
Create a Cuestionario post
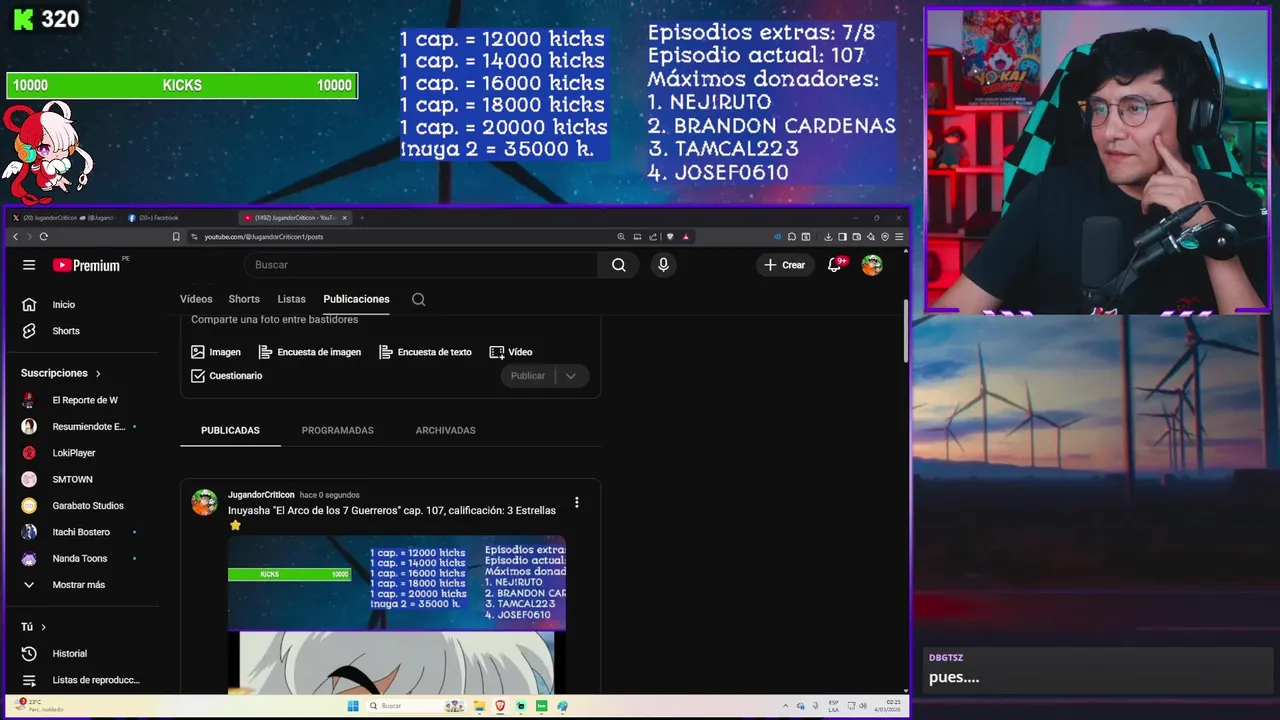pos(227,376)
